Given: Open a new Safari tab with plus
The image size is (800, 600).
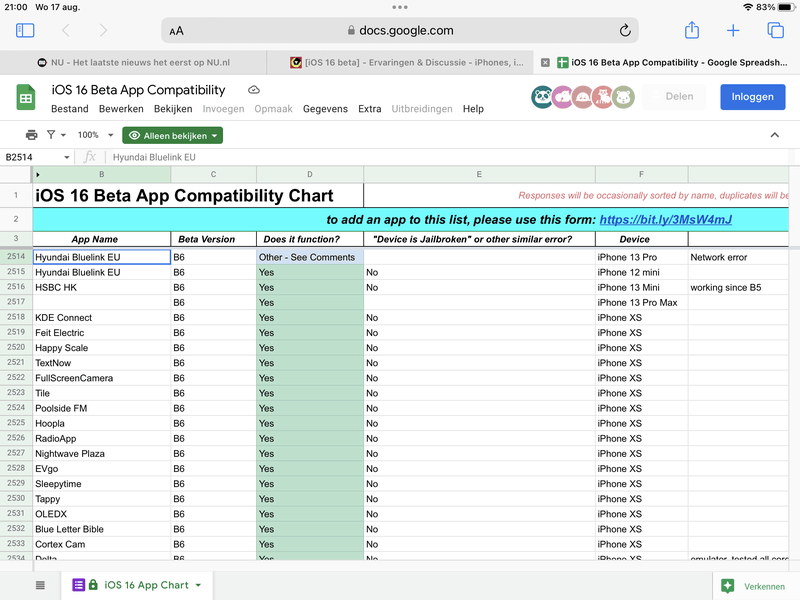Looking at the screenshot, I should coord(733,31).
